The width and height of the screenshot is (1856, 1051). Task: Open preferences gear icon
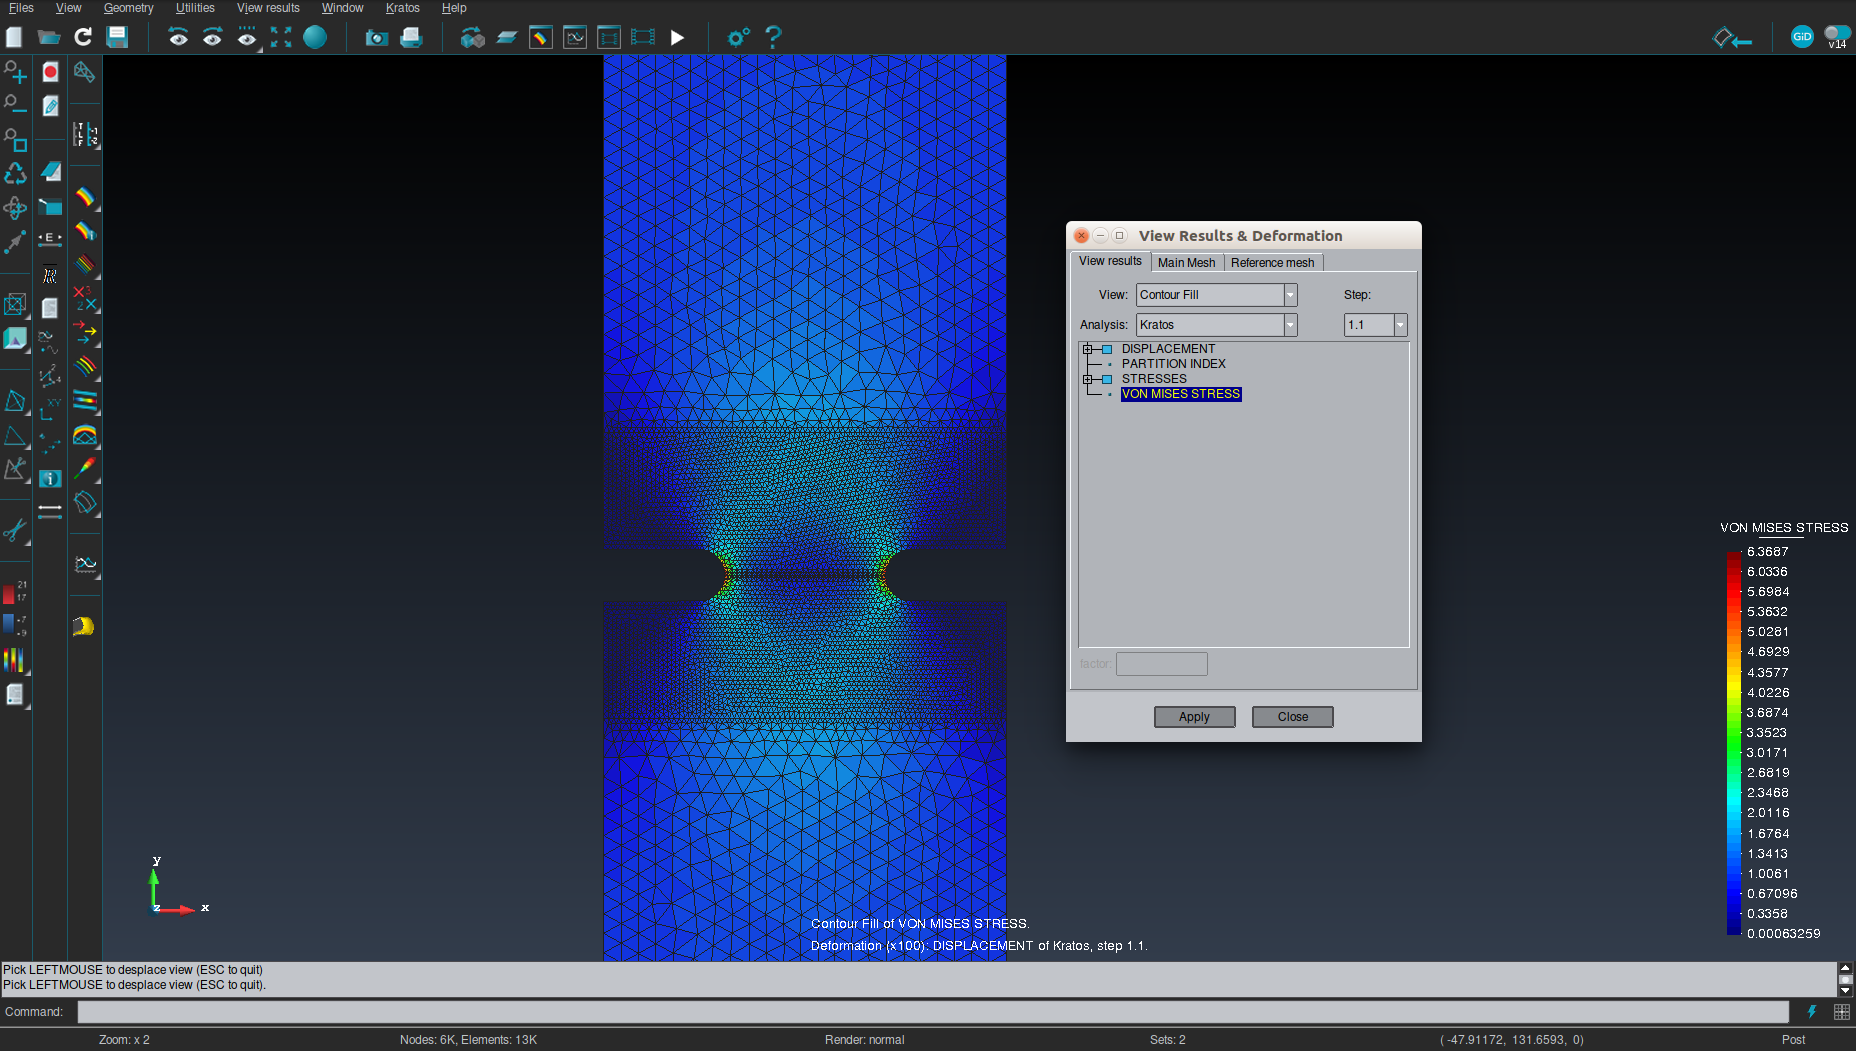point(738,38)
